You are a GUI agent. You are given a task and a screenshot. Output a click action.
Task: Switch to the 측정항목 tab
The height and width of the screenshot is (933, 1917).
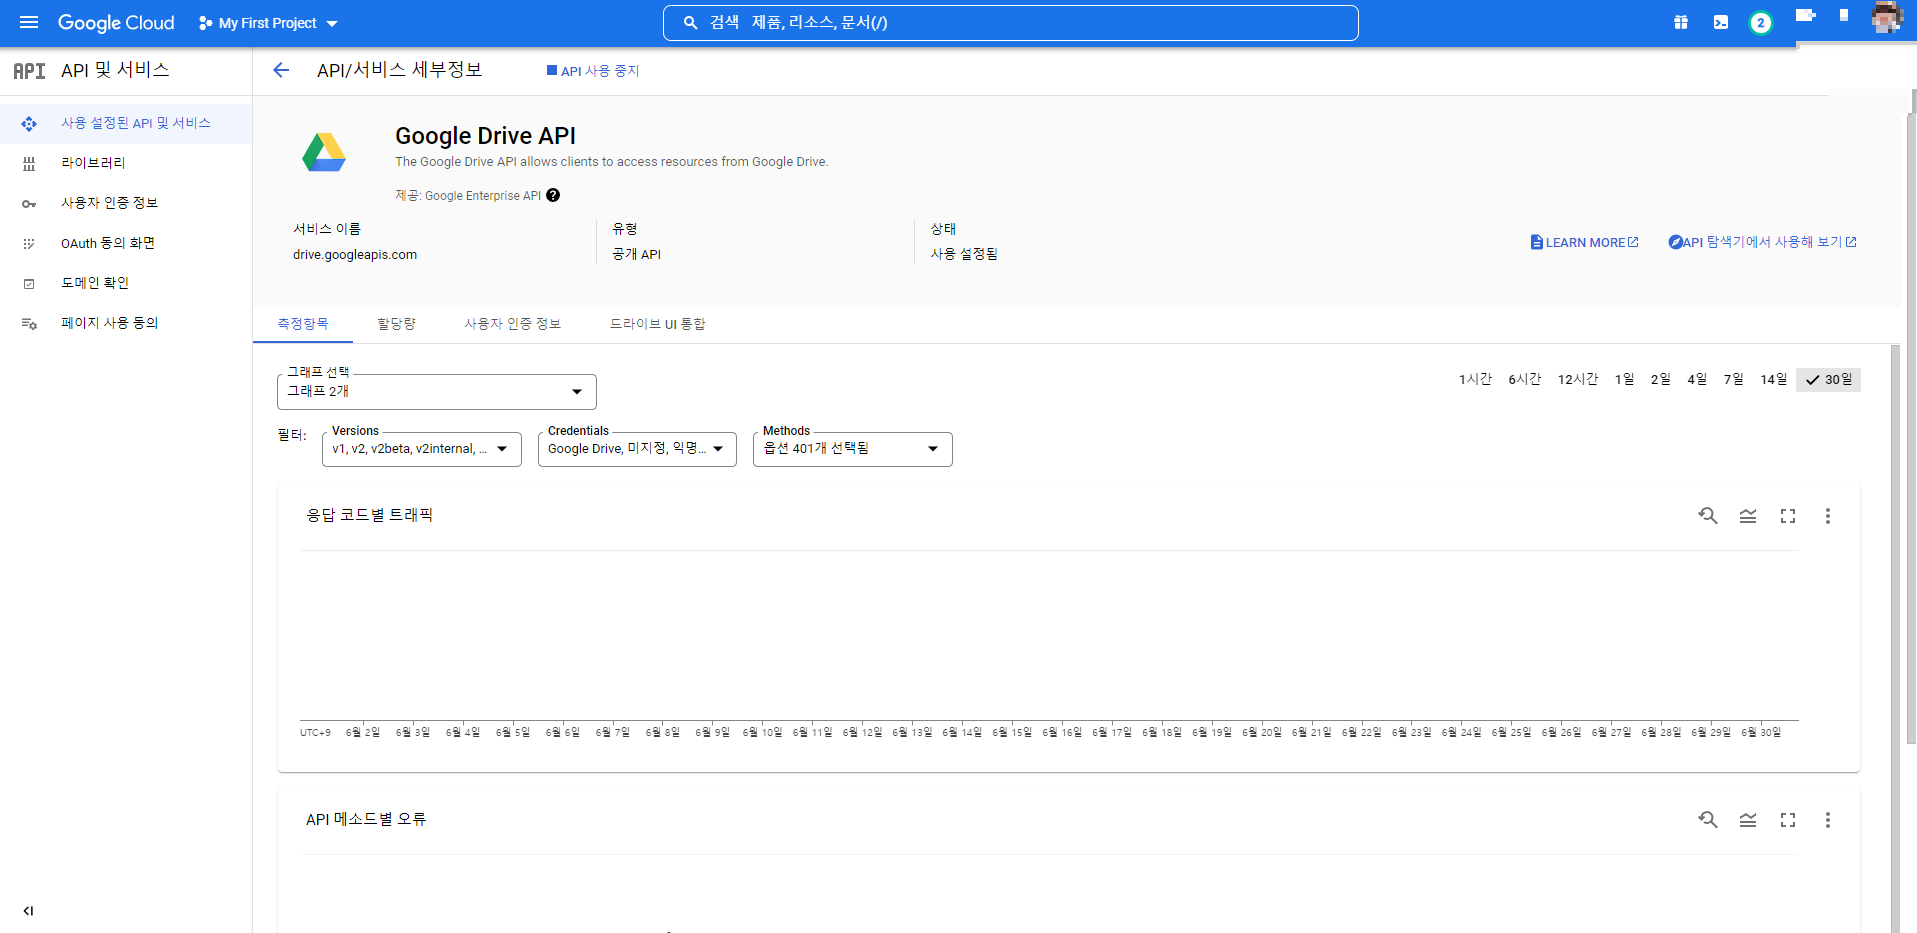click(303, 324)
